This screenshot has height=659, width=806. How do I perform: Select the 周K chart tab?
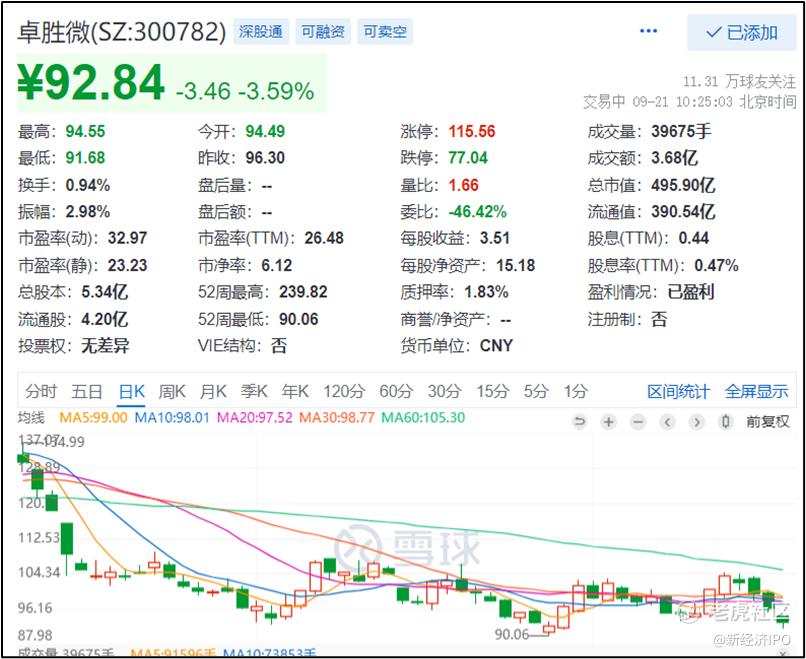click(x=172, y=392)
